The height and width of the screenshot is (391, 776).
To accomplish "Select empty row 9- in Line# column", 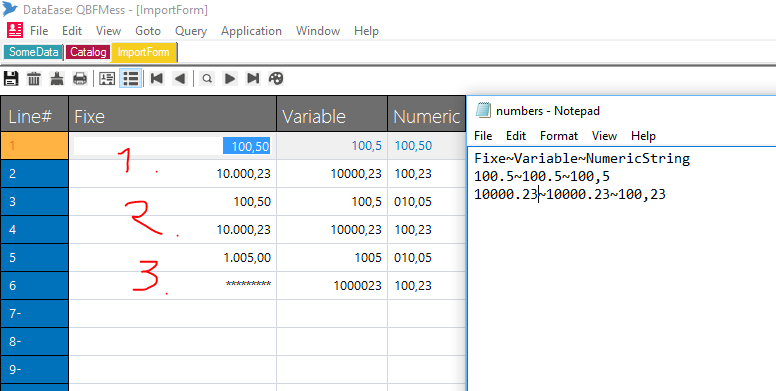I will [35, 369].
